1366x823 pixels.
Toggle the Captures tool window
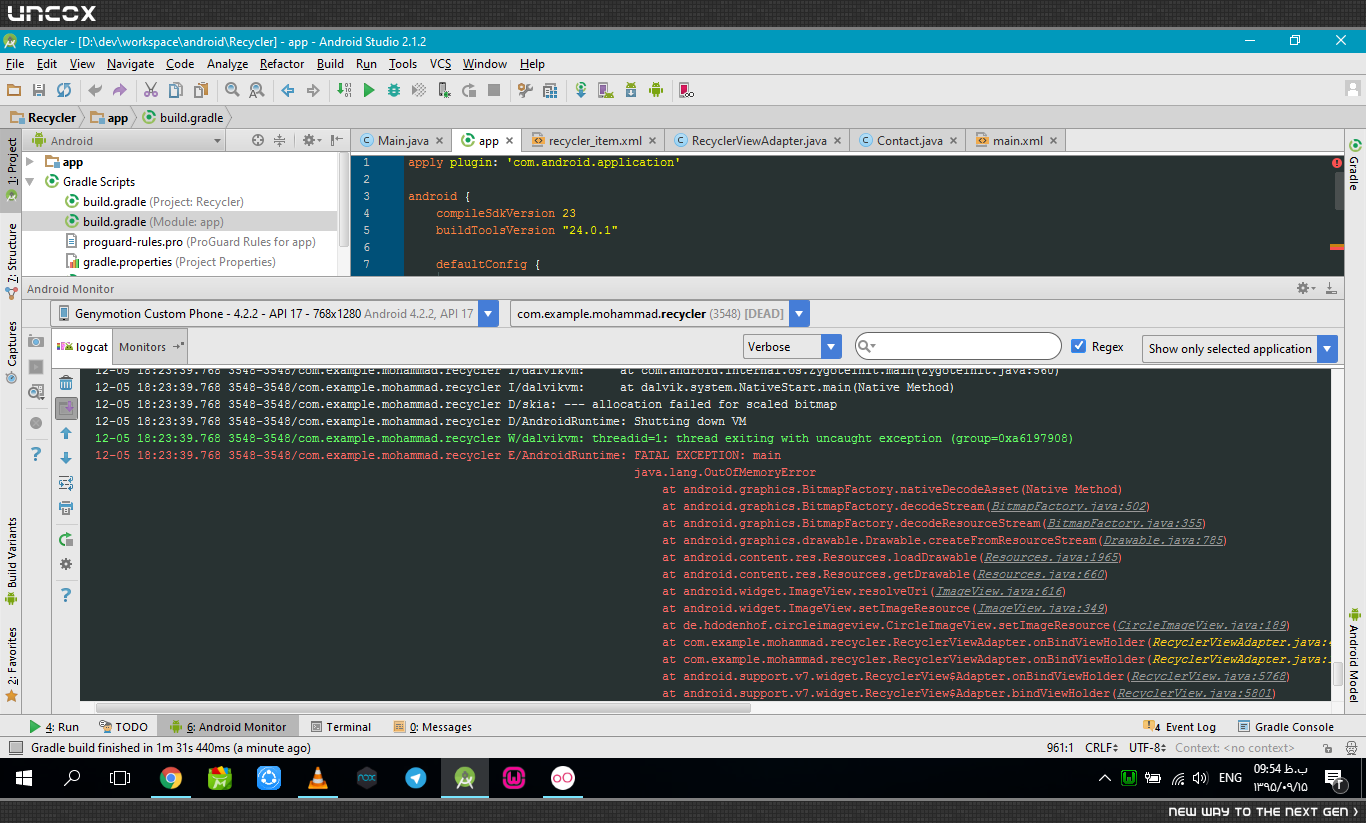pyautogui.click(x=11, y=352)
